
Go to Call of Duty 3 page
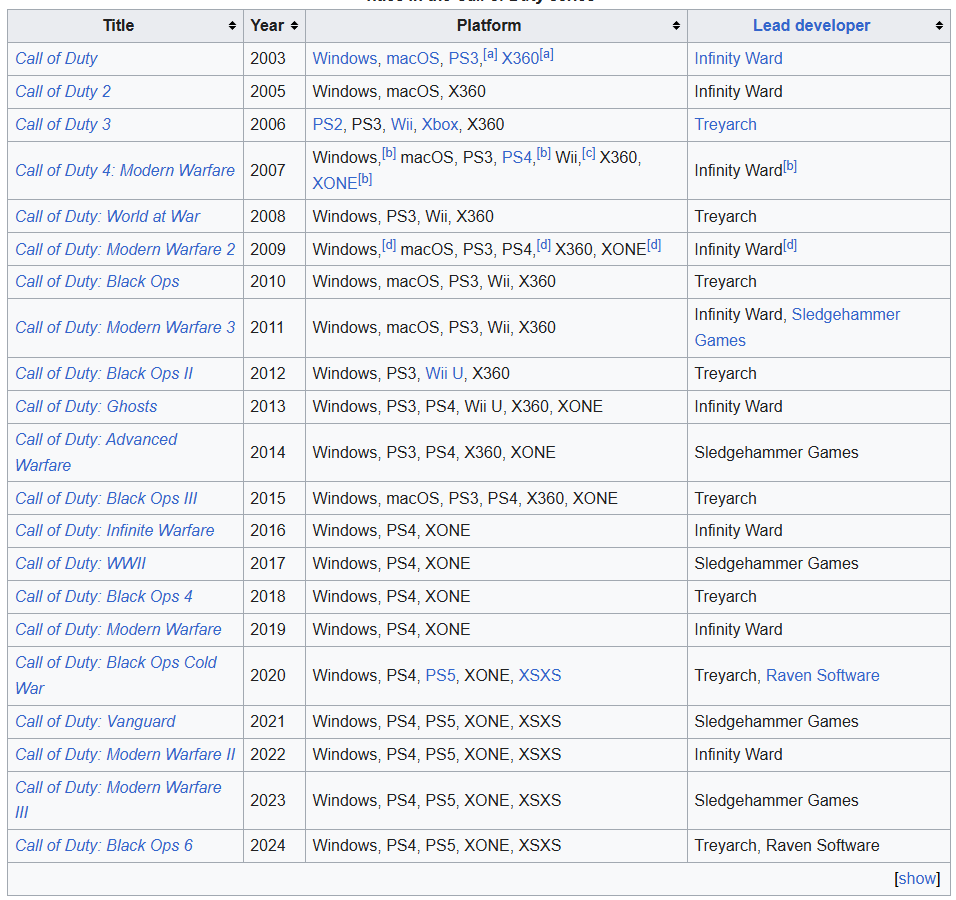[63, 124]
